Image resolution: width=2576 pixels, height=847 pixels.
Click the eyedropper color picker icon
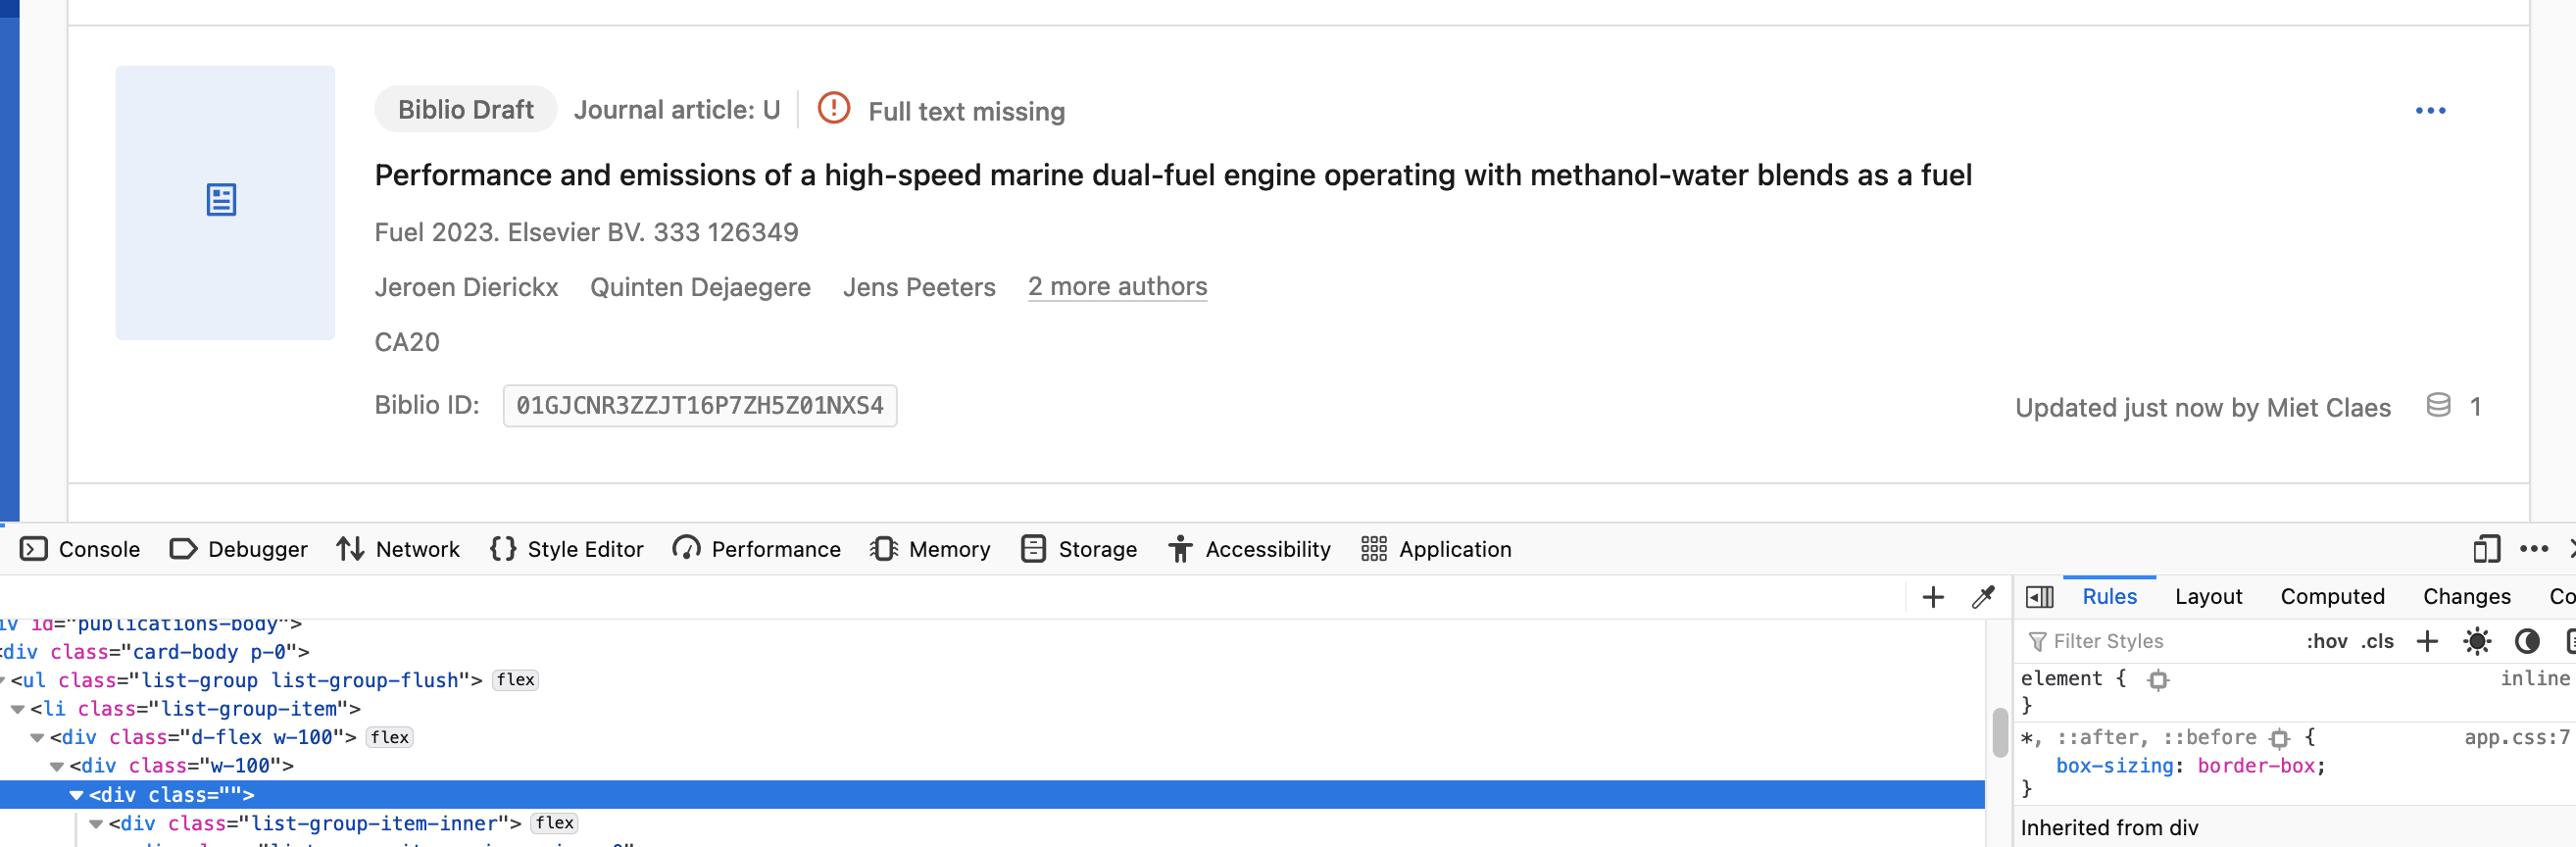(1982, 597)
